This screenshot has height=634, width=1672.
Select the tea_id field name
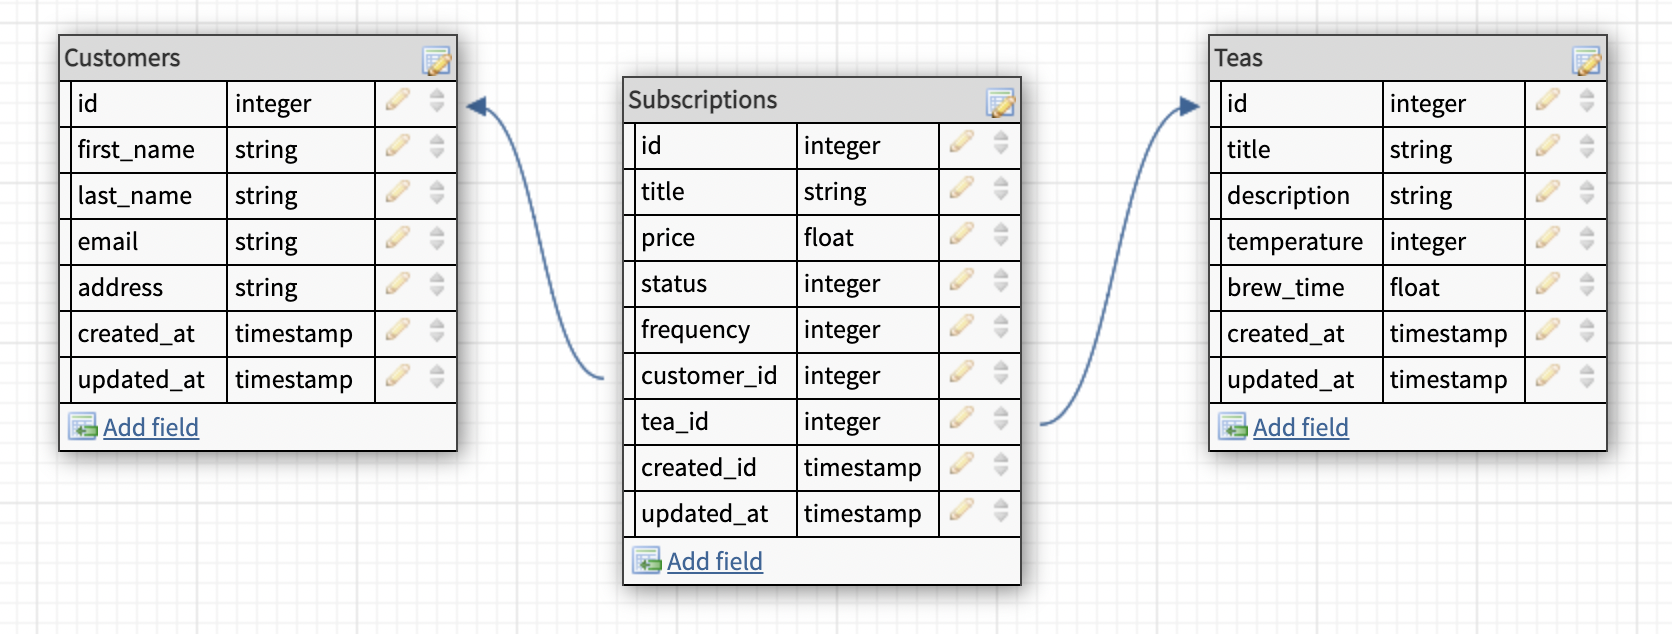coord(675,422)
